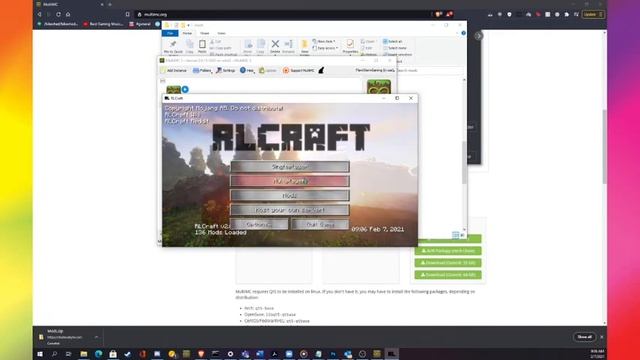Switch to Home tab in File Explorer
640x360 pixels.
pos(187,33)
